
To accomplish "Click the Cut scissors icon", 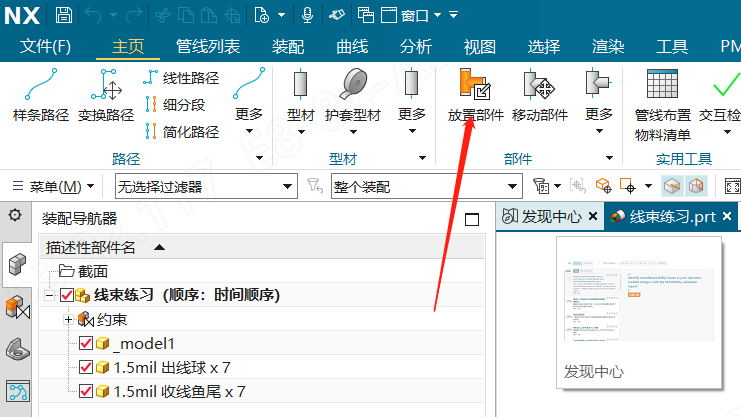I will (163, 16).
